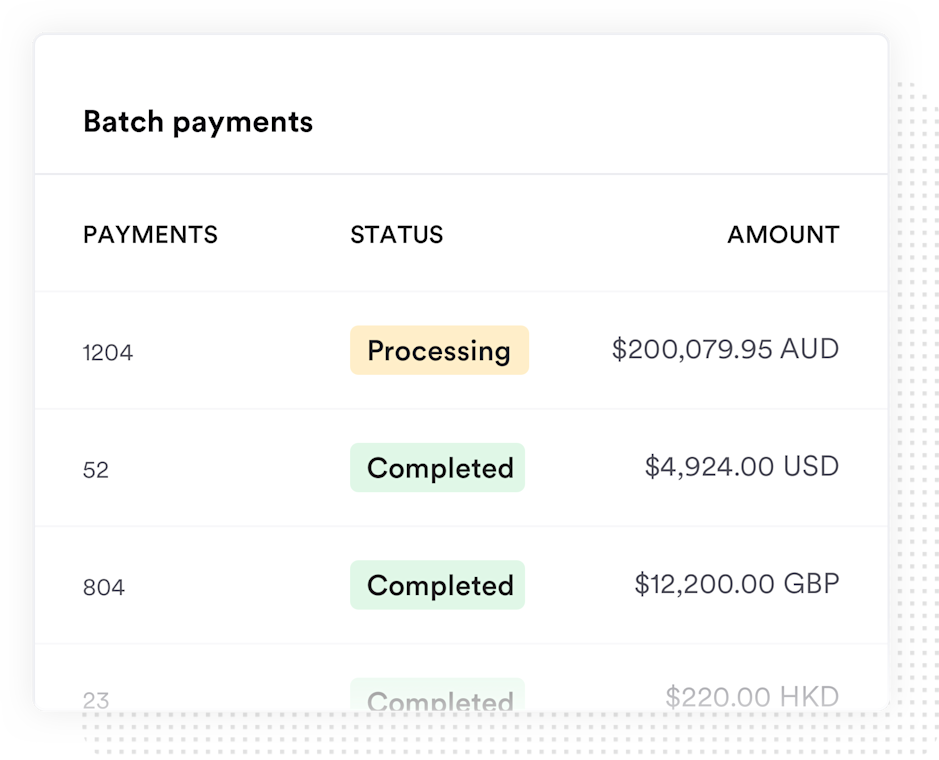The image size is (939, 760).
Task: Click empty space in the AUD row
Action: pyautogui.click(x=240, y=350)
